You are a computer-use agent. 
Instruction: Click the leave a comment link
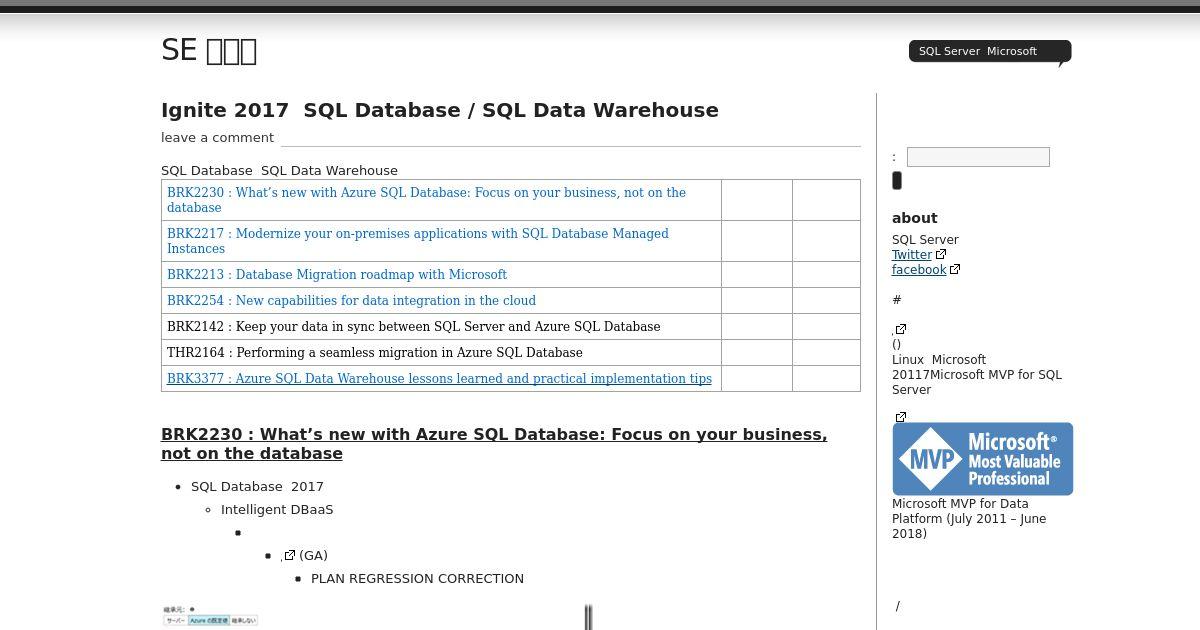pyautogui.click(x=217, y=138)
